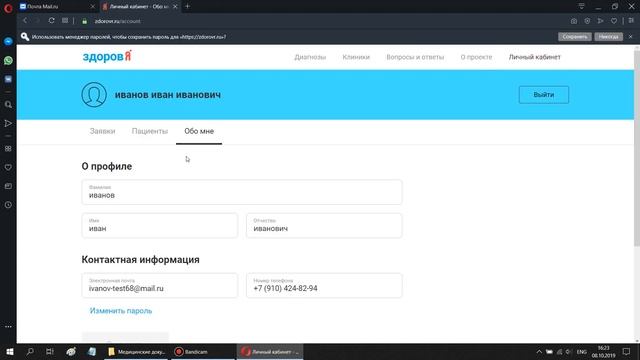The width and height of the screenshot is (640, 360).
Task: Open the tabs menu icon in title bar
Action: 581,7
